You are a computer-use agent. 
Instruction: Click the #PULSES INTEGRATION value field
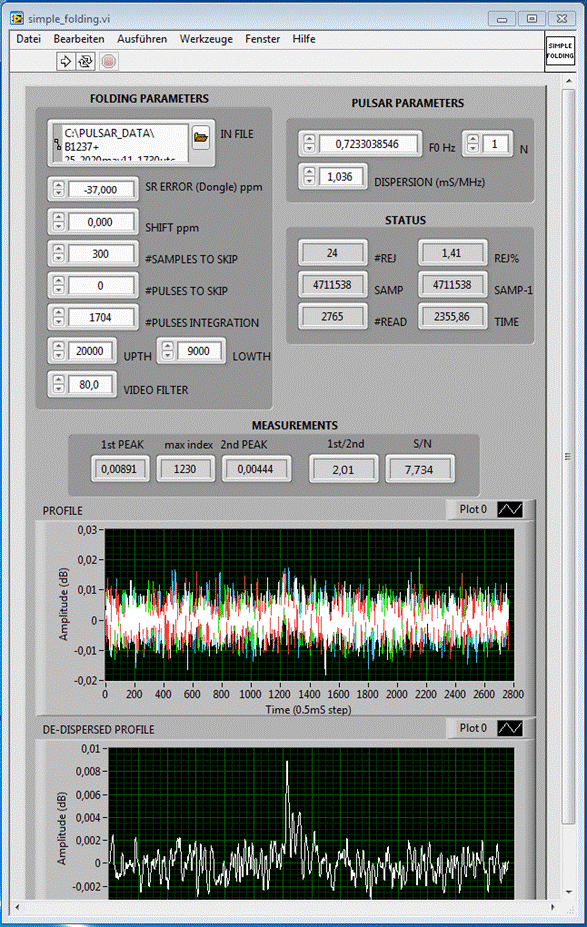click(100, 317)
